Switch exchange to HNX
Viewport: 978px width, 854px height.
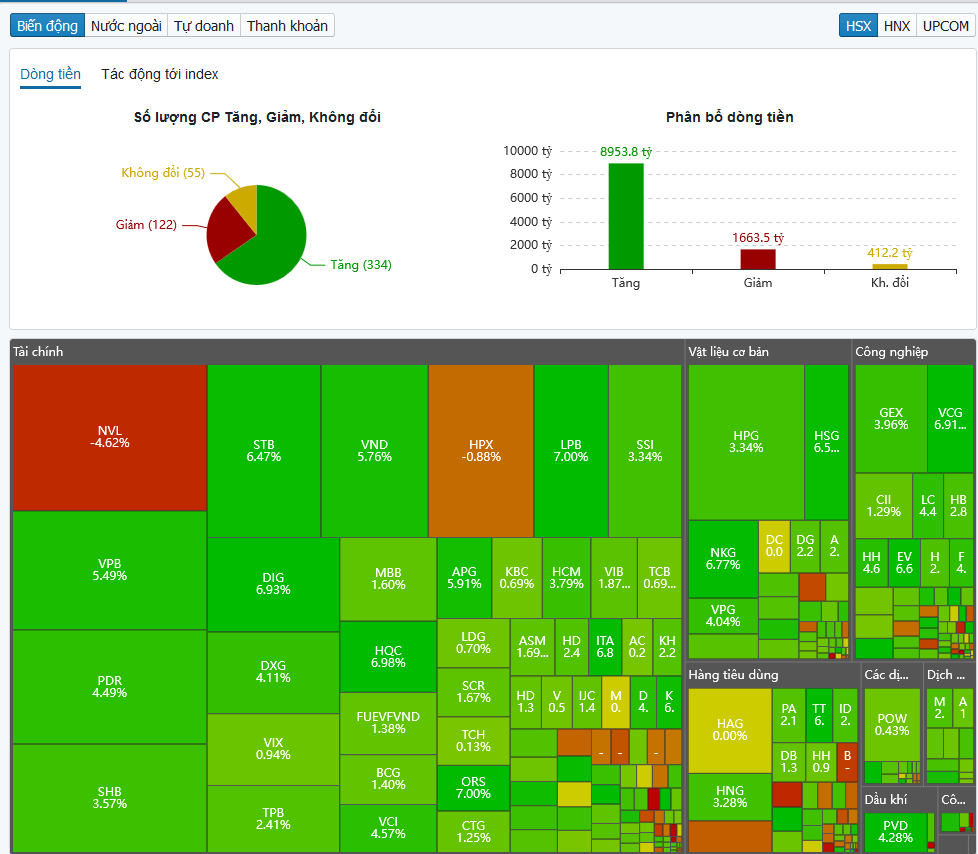tap(897, 26)
